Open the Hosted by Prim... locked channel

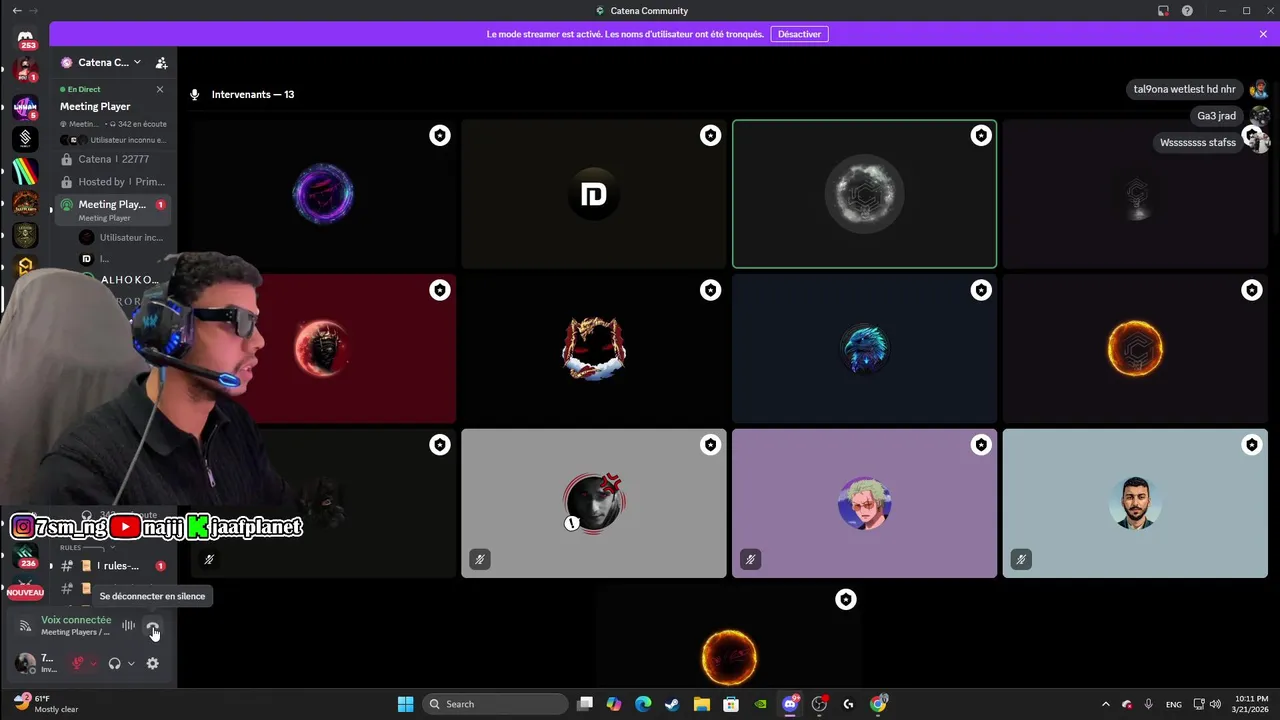[112, 182]
